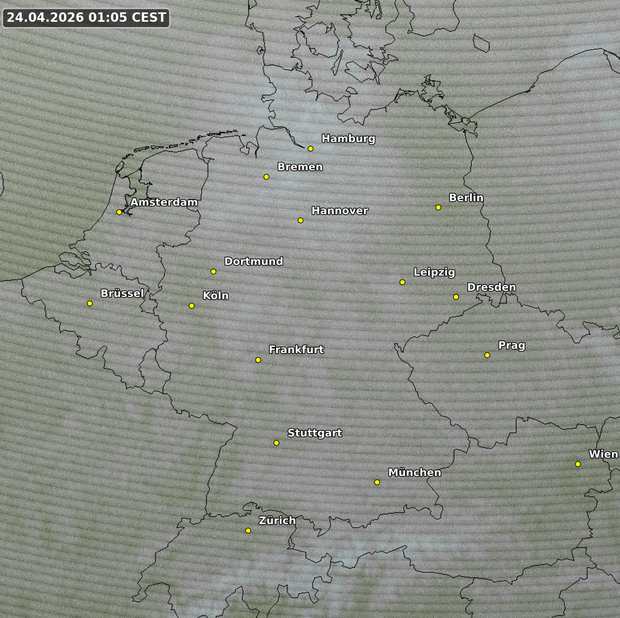The image size is (620, 618).
Task: Click the Hannover text label
Action: [339, 211]
